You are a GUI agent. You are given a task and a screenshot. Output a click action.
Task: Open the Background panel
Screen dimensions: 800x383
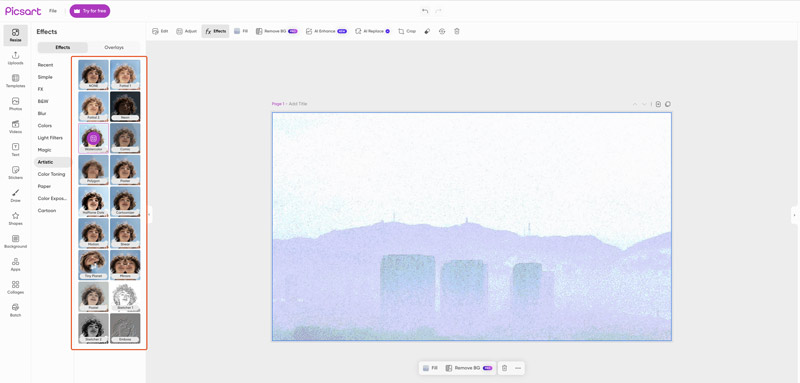pos(15,242)
